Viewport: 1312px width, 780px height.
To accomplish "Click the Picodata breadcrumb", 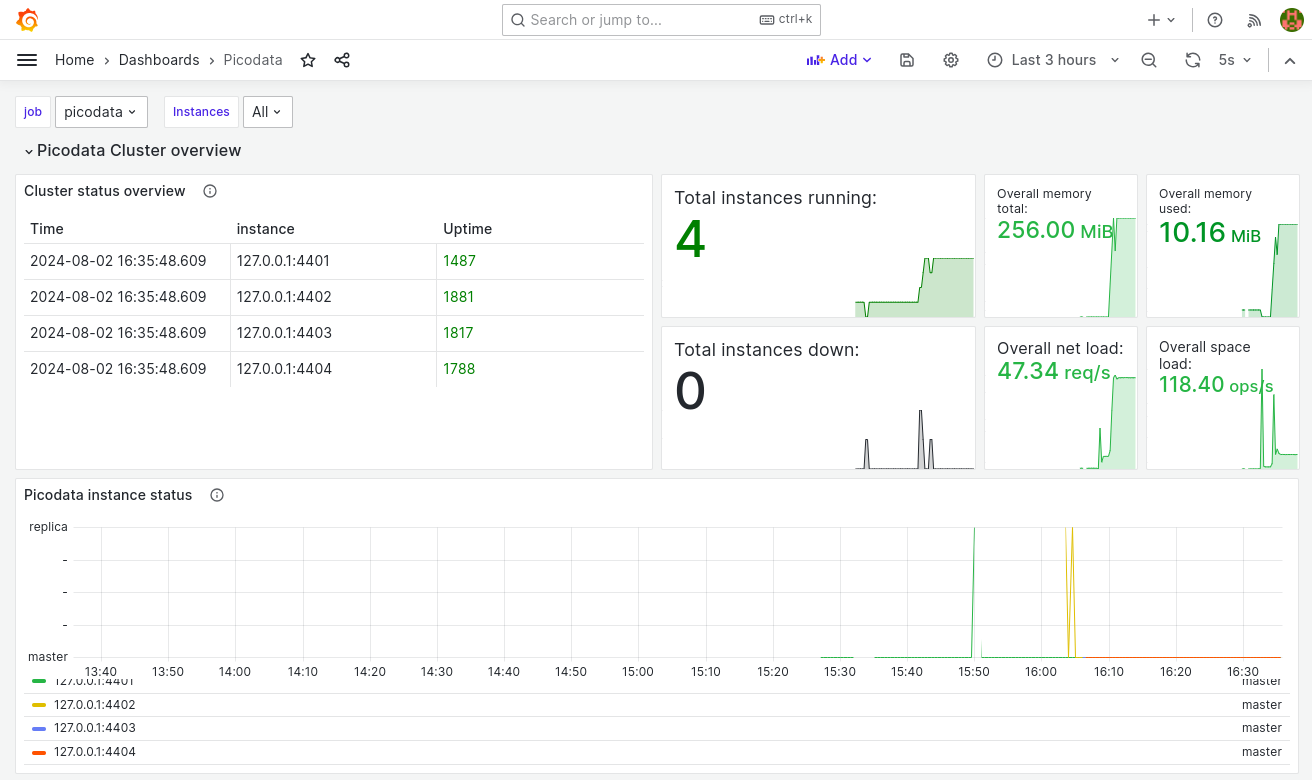I will pos(253,60).
